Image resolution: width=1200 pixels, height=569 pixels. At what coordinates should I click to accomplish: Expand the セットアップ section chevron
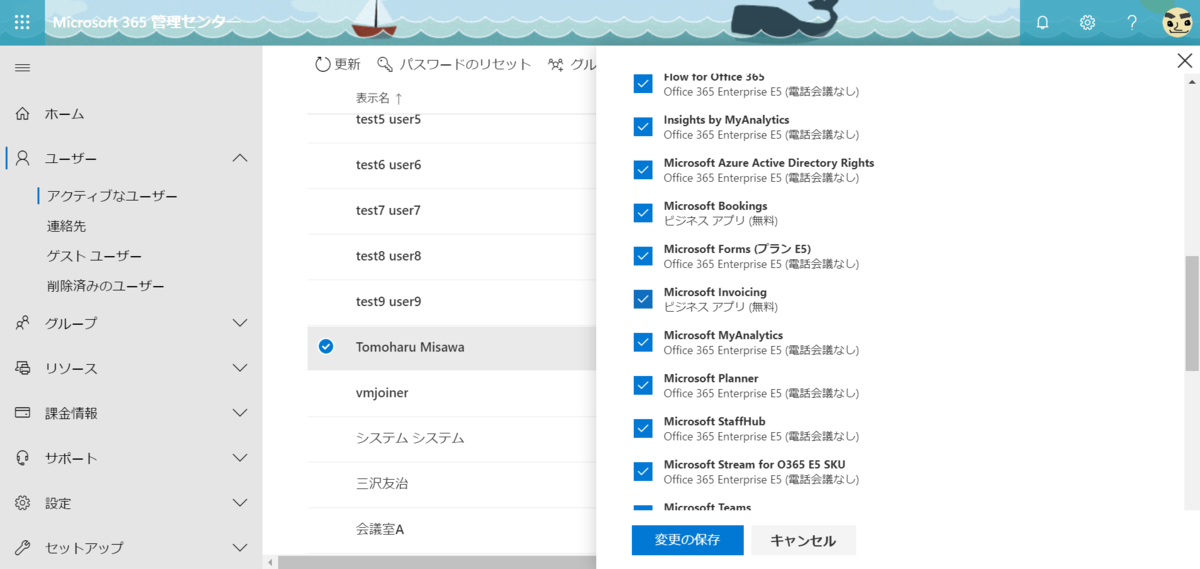point(239,548)
